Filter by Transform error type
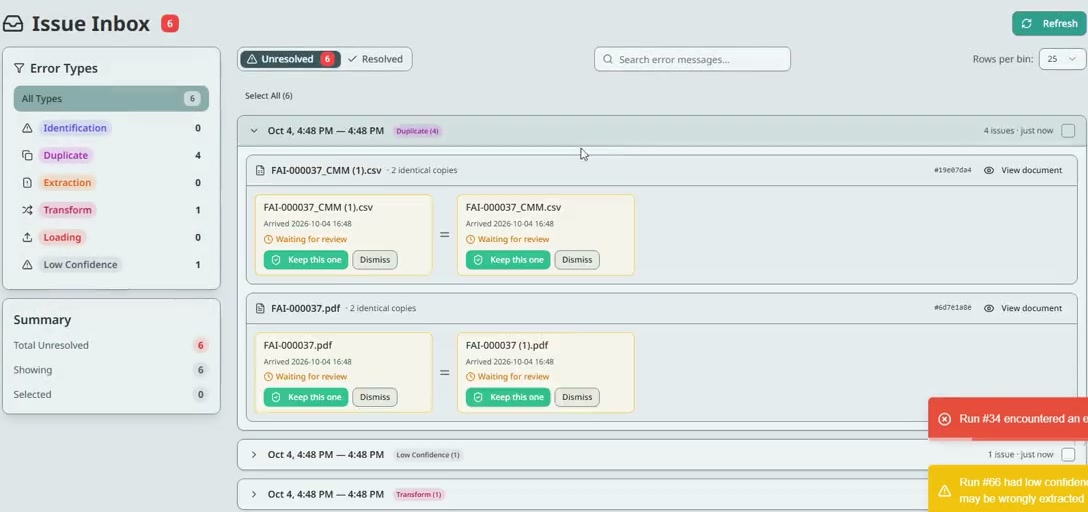Screen dimensions: 1088x512 (x=67, y=210)
